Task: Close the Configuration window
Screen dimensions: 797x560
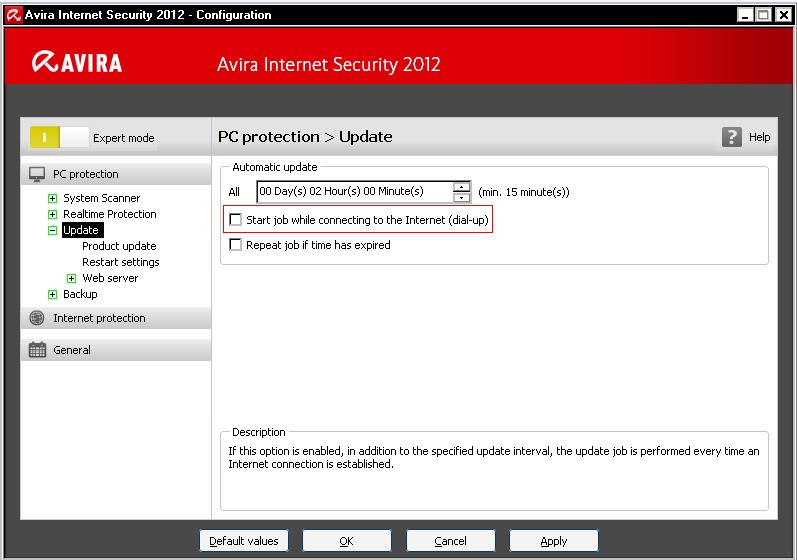Action: click(x=783, y=15)
